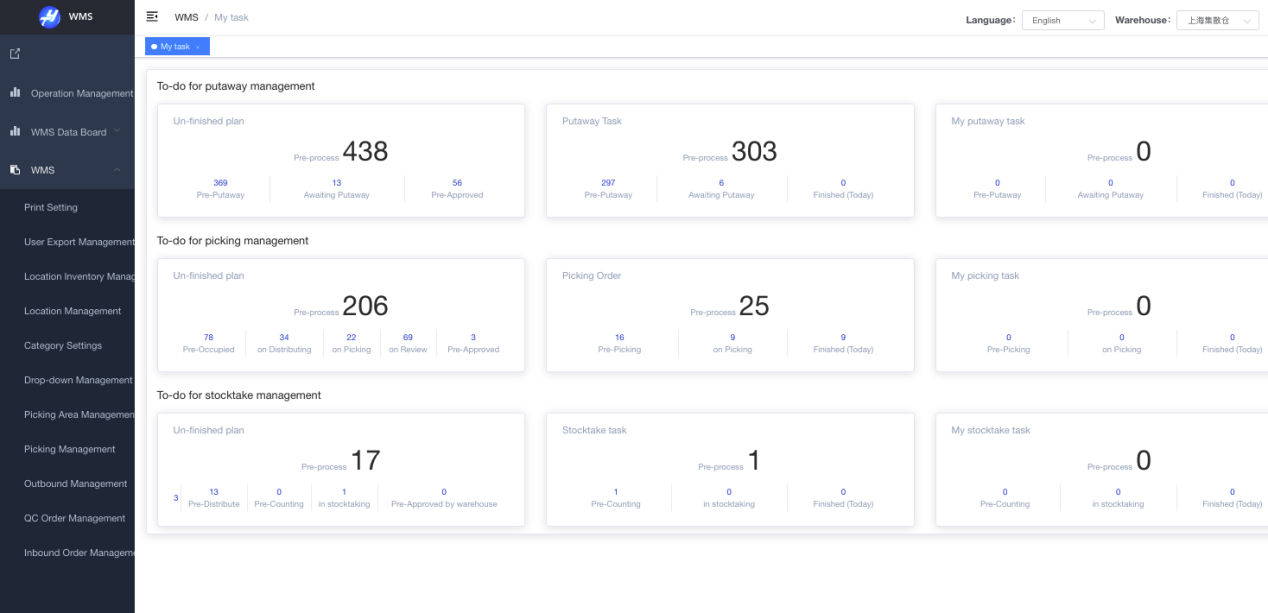Click WMS in the breadcrumb
The image size is (1268, 613).
click(x=186, y=17)
